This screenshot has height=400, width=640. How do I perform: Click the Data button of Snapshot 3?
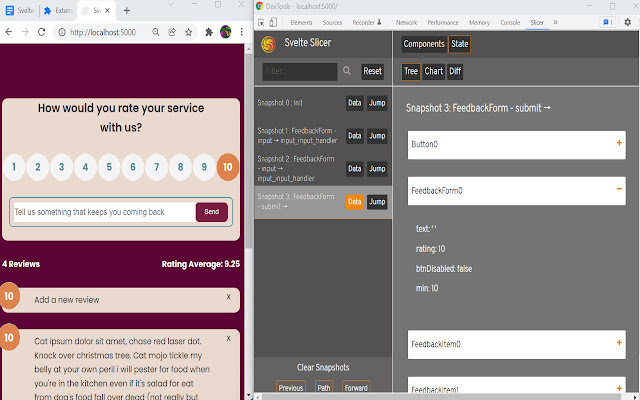tap(354, 202)
